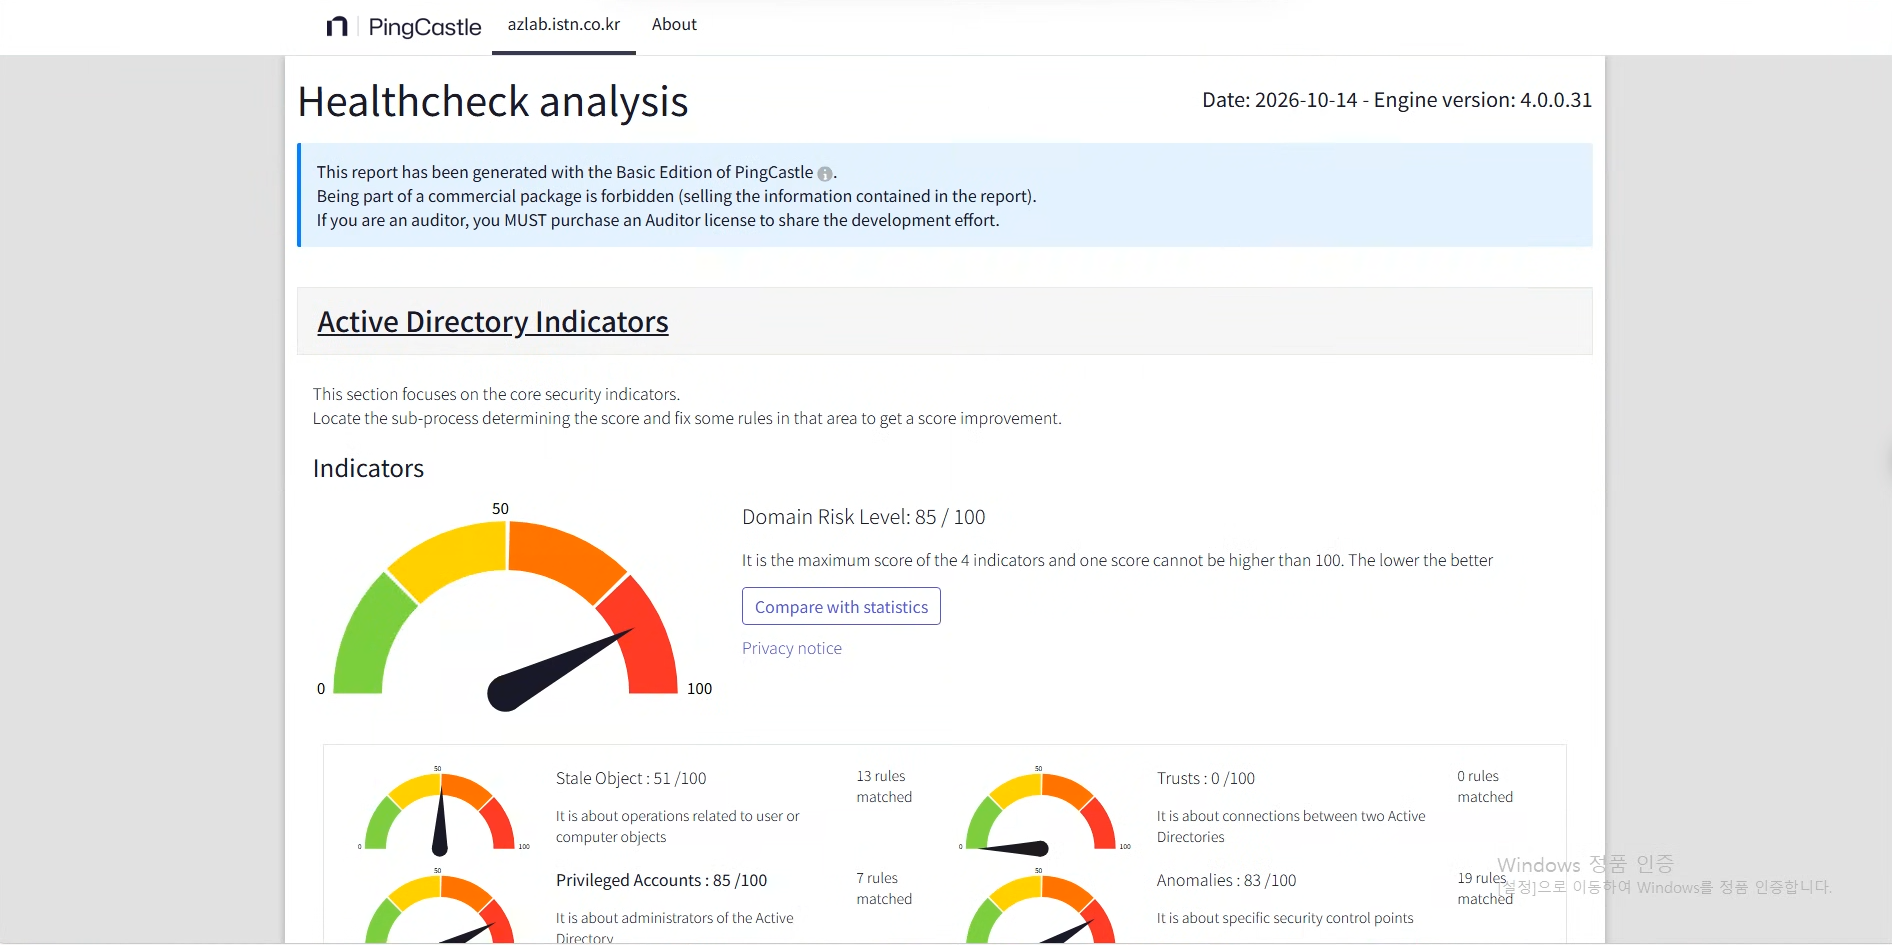Click the info icon after Basic Edition text

click(825, 173)
